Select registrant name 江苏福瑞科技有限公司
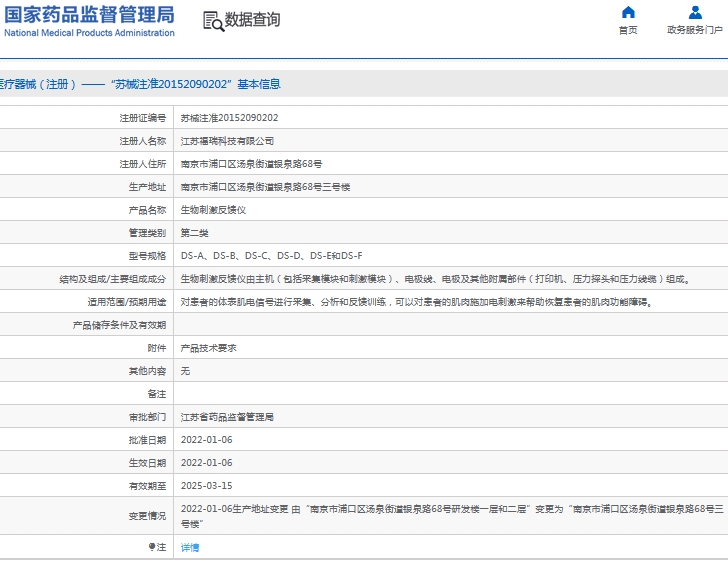This screenshot has height=566, width=728. 227,141
